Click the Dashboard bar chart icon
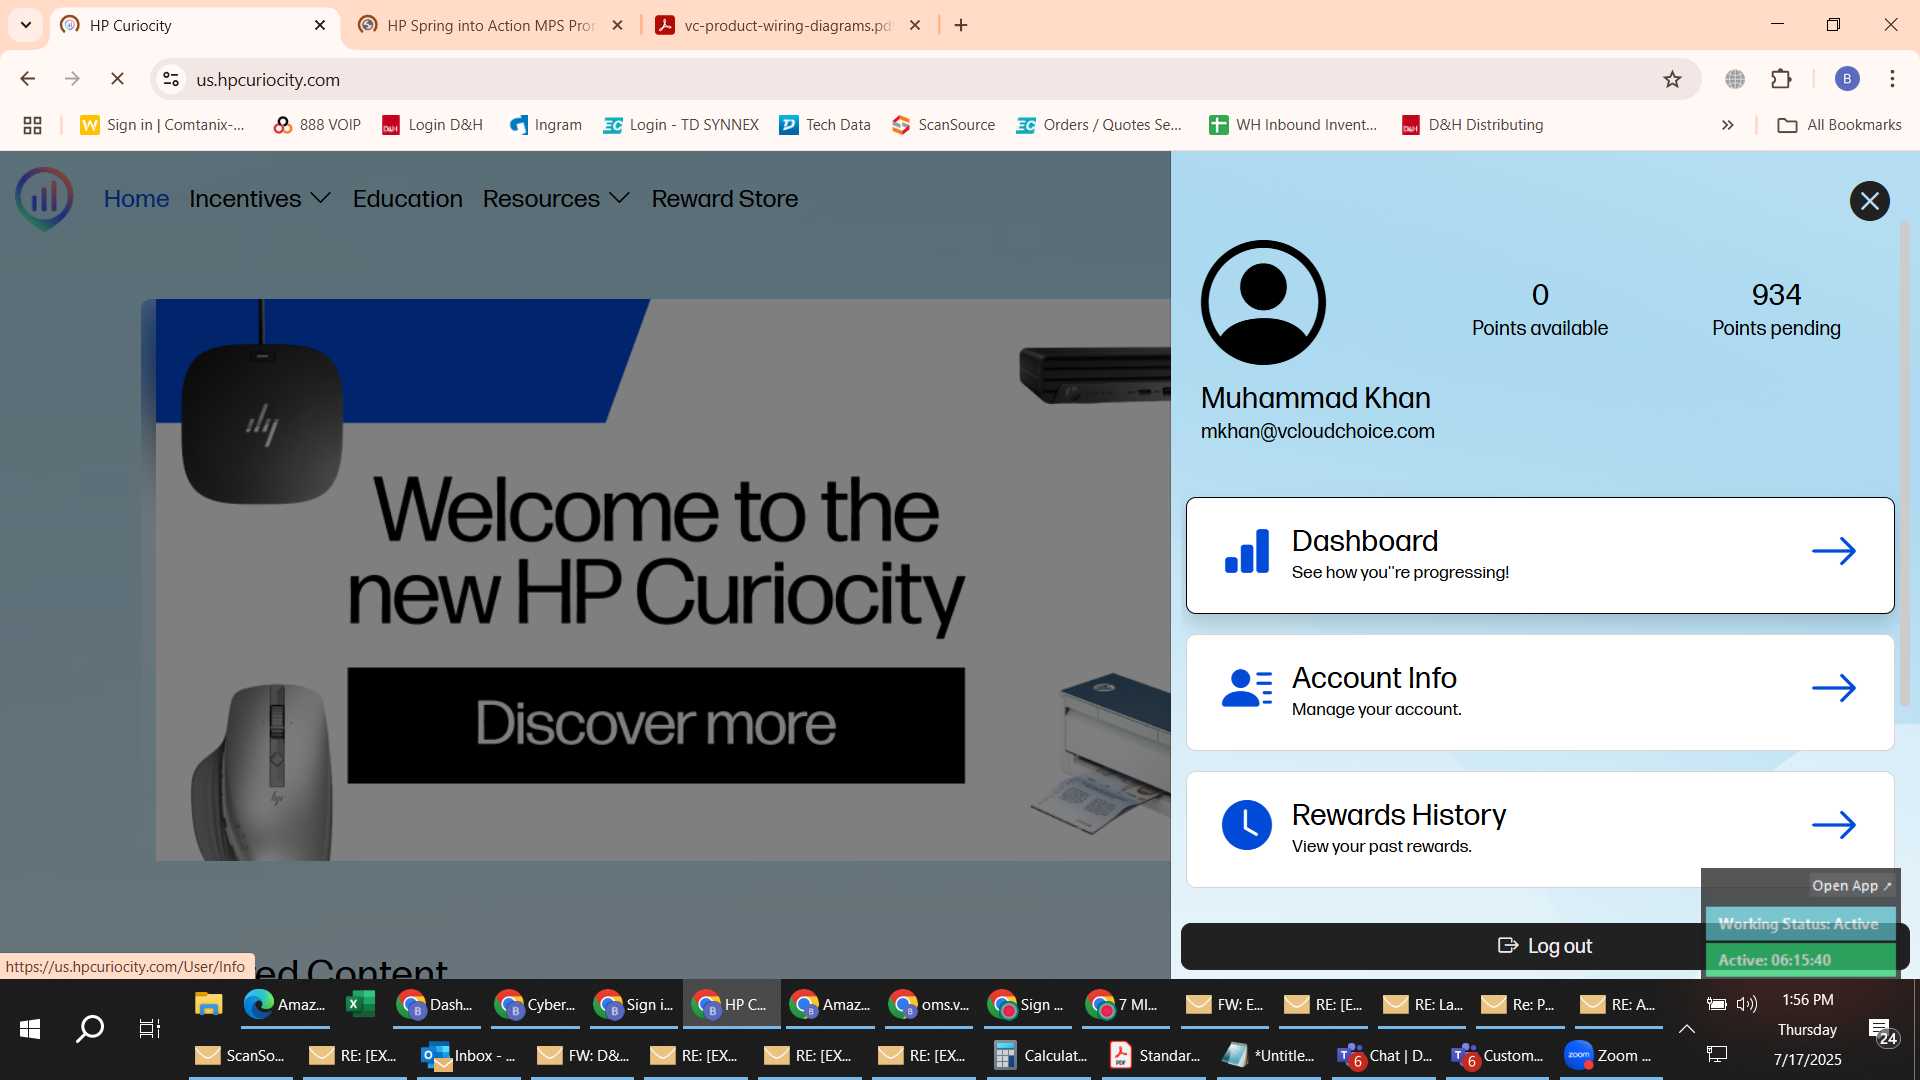1920x1080 pixels. (x=1247, y=551)
